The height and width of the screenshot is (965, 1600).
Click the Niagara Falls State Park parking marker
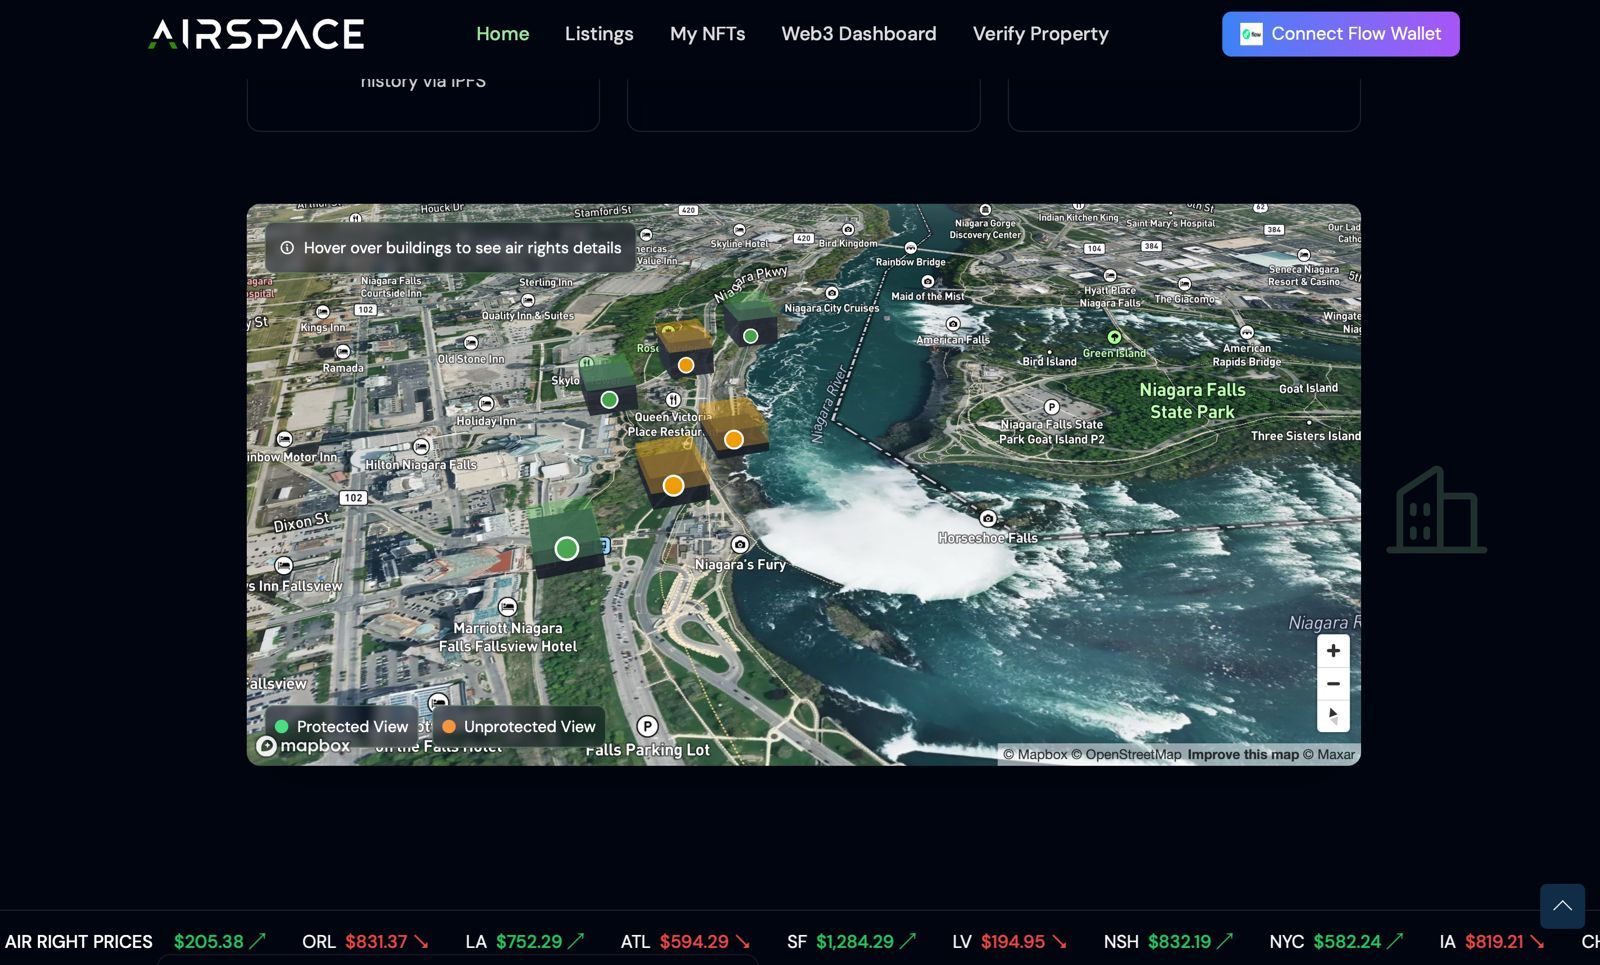point(1051,407)
